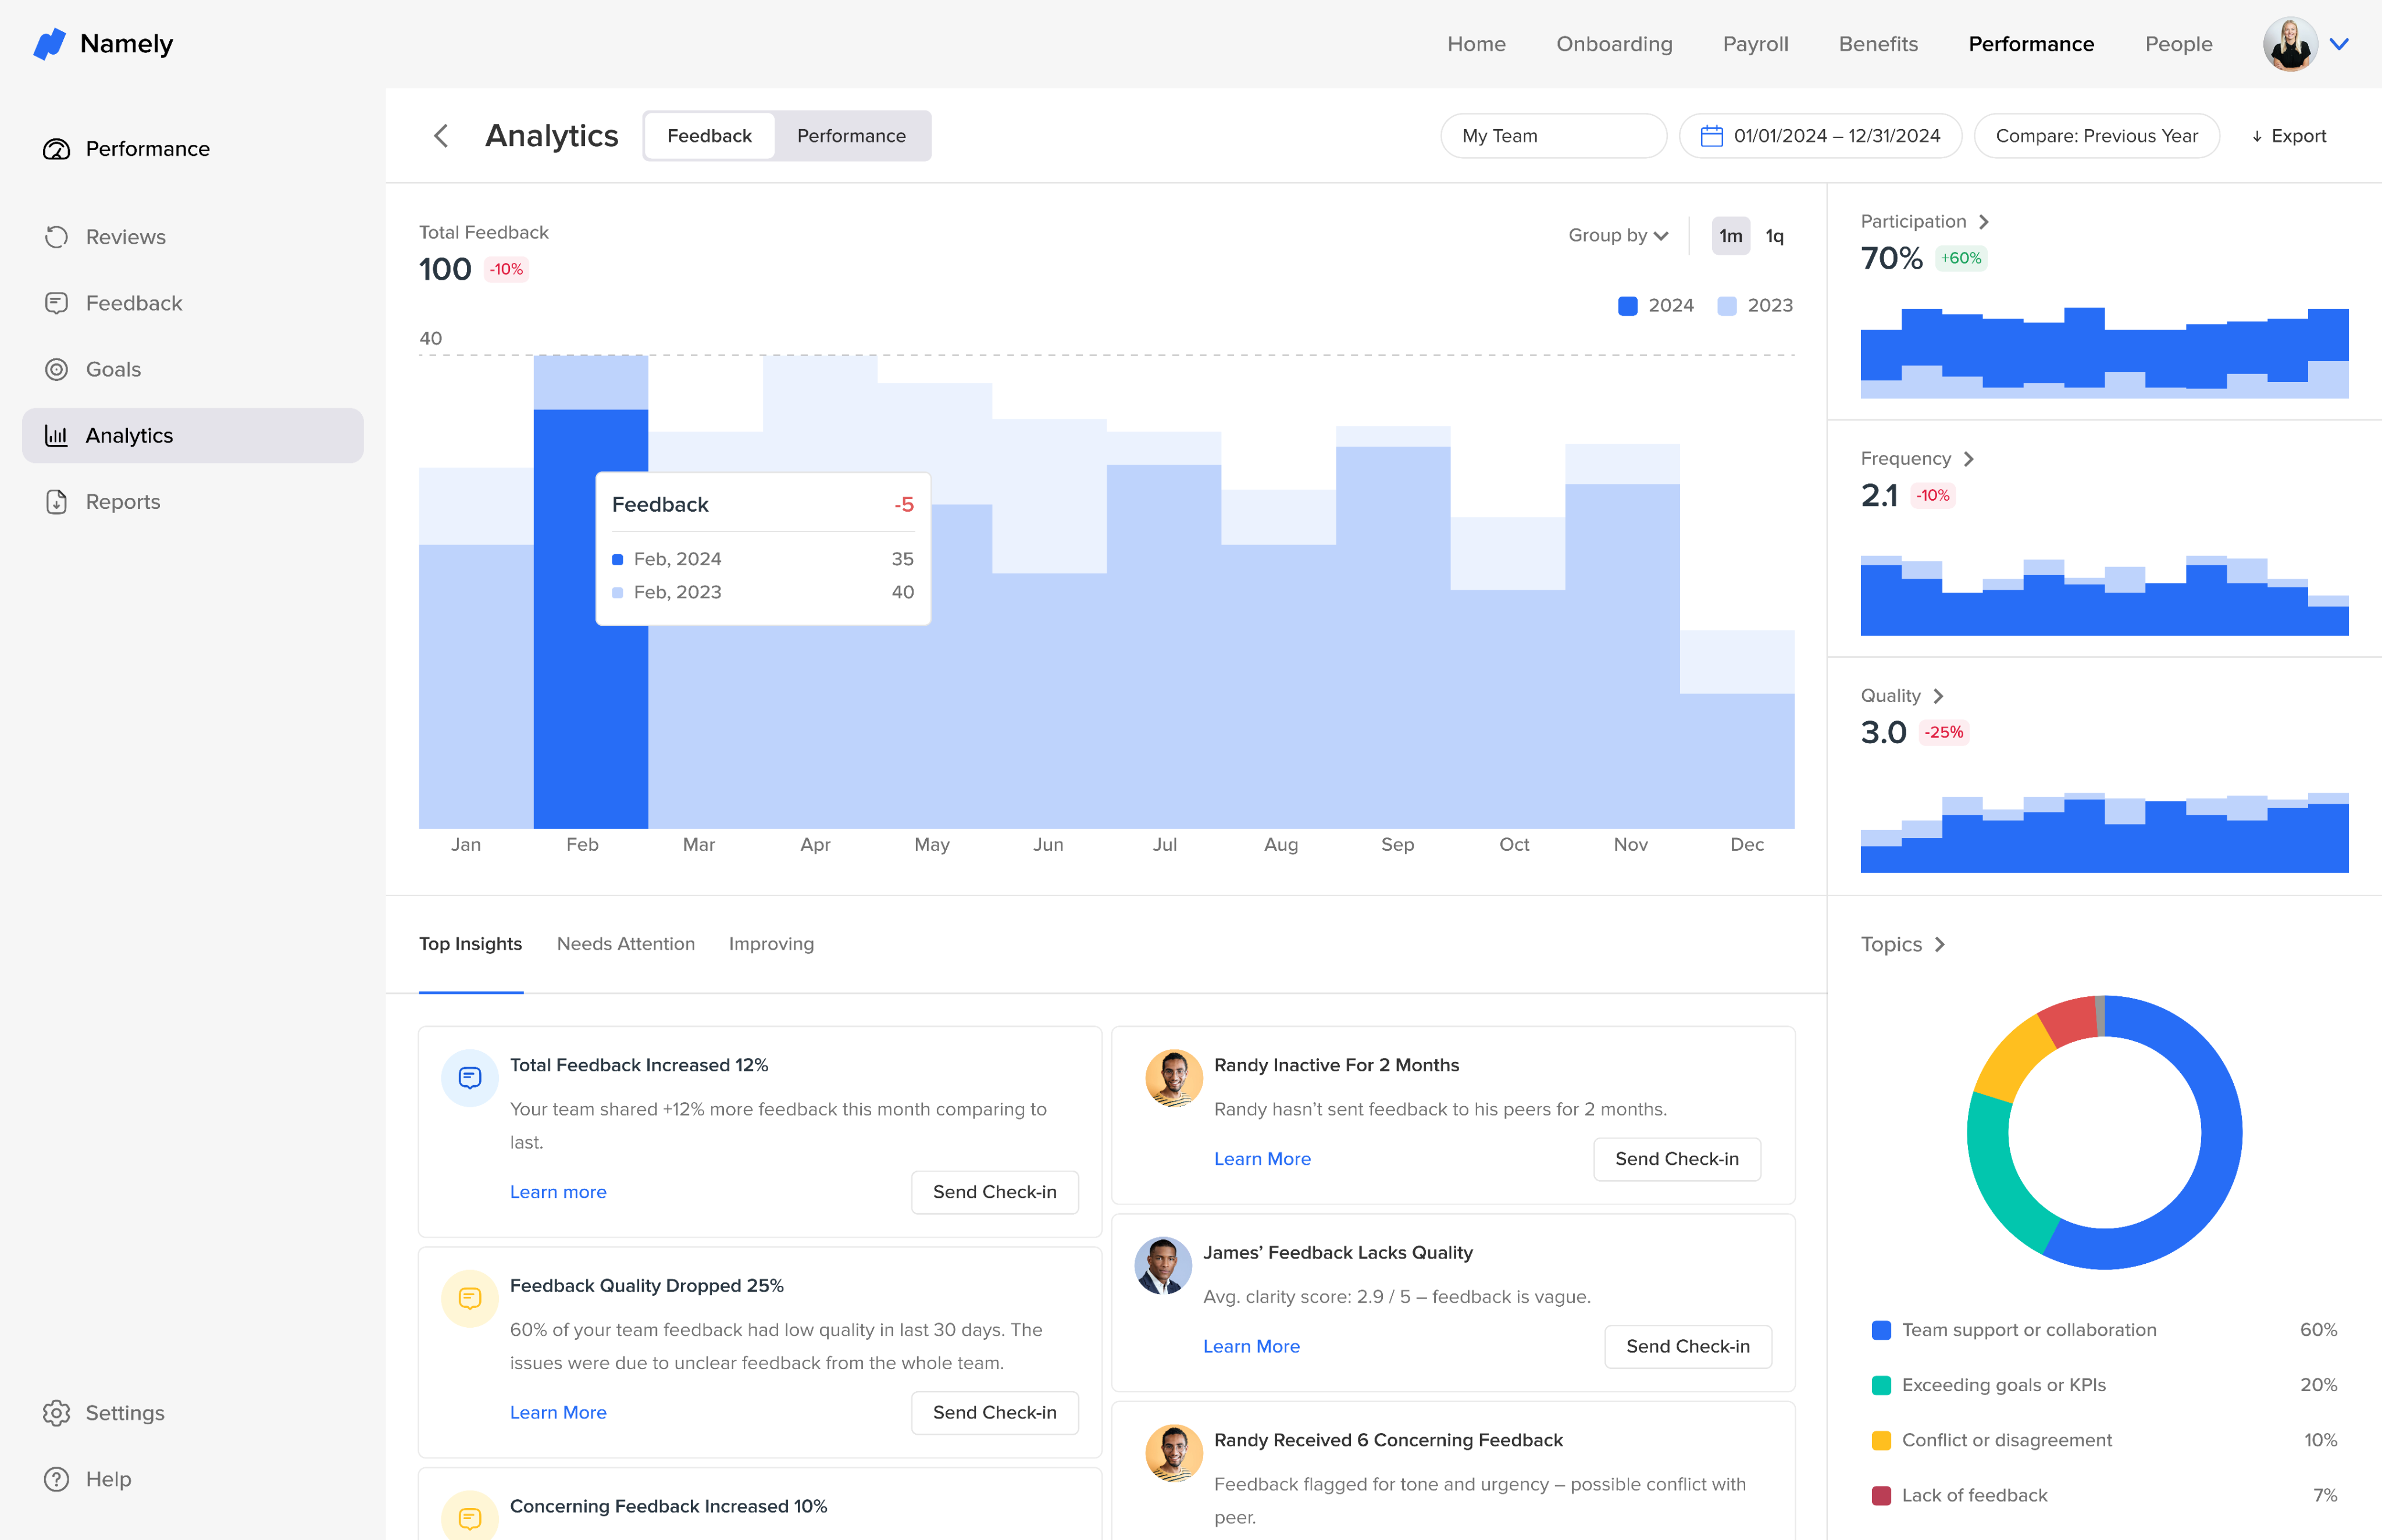This screenshot has width=2382, height=1540.
Task: Switch toggle to Performance analytics
Action: tap(851, 136)
